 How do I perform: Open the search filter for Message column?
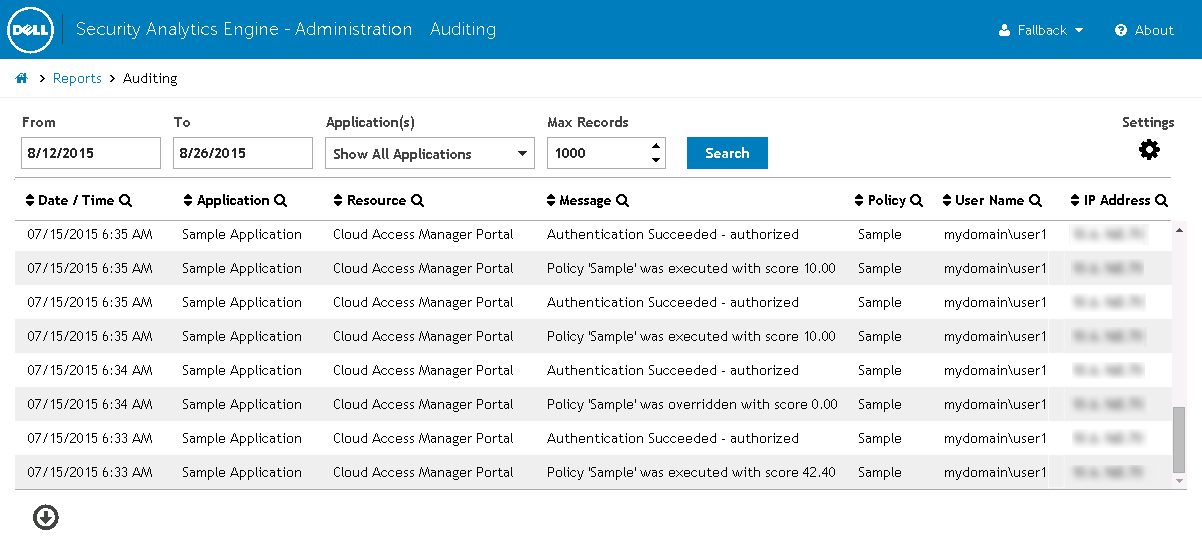(x=622, y=201)
